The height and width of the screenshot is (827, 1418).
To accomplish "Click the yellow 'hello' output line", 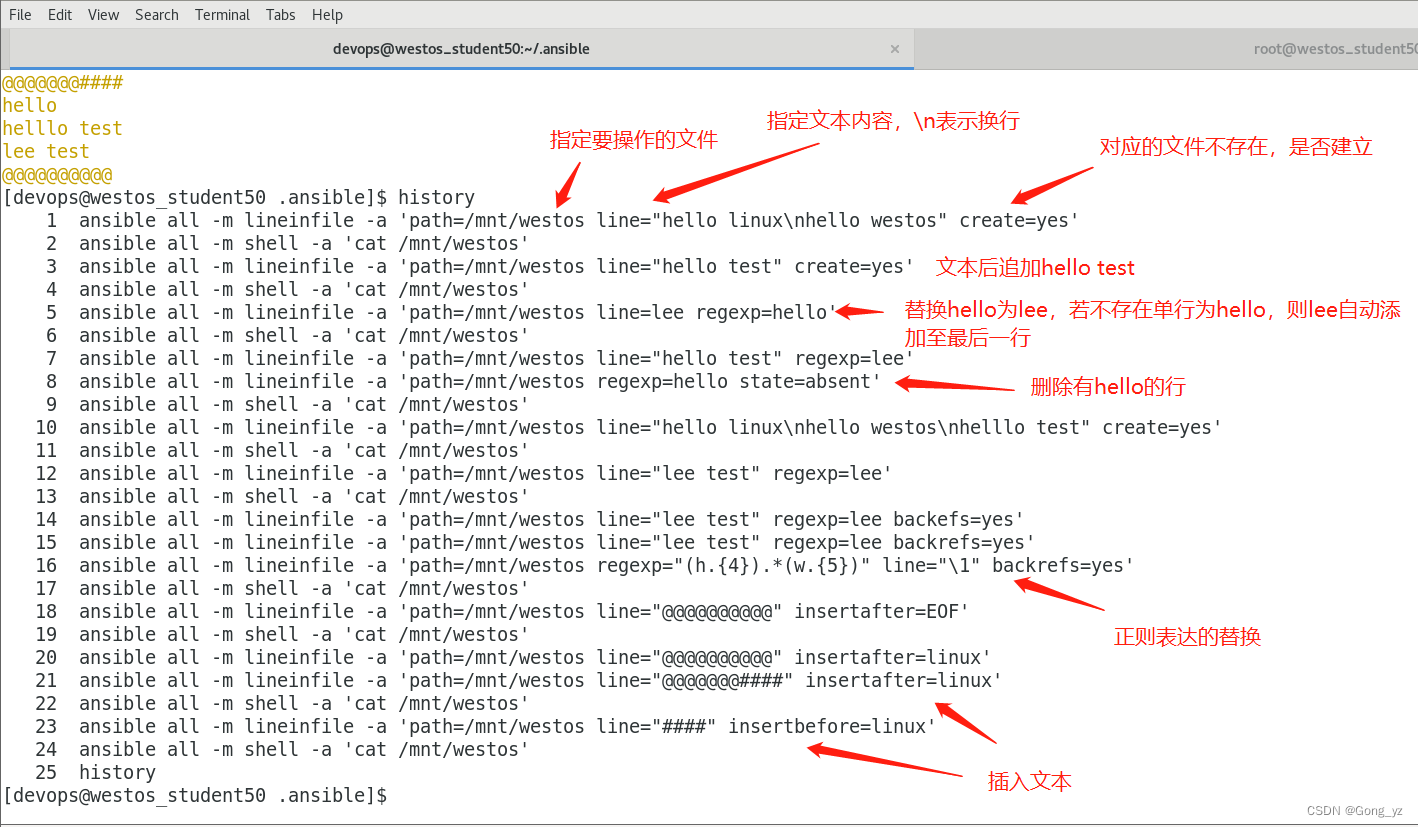I will (30, 105).
